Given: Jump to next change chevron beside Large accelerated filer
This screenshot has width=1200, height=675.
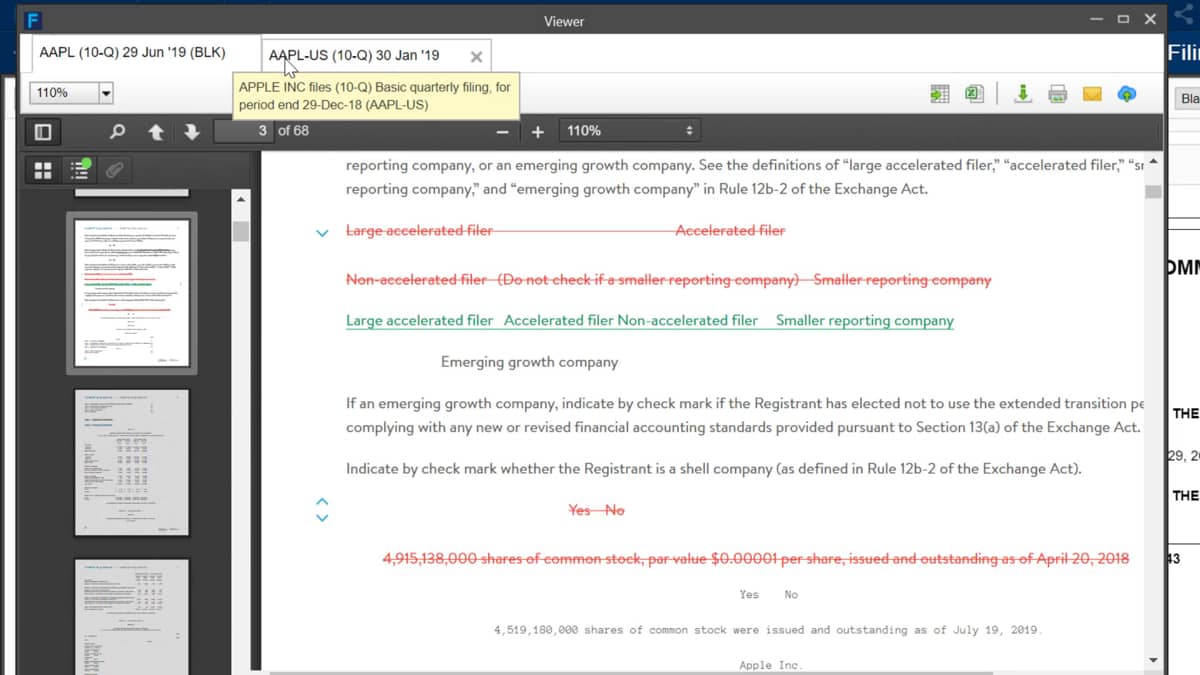Looking at the screenshot, I should tap(322, 233).
